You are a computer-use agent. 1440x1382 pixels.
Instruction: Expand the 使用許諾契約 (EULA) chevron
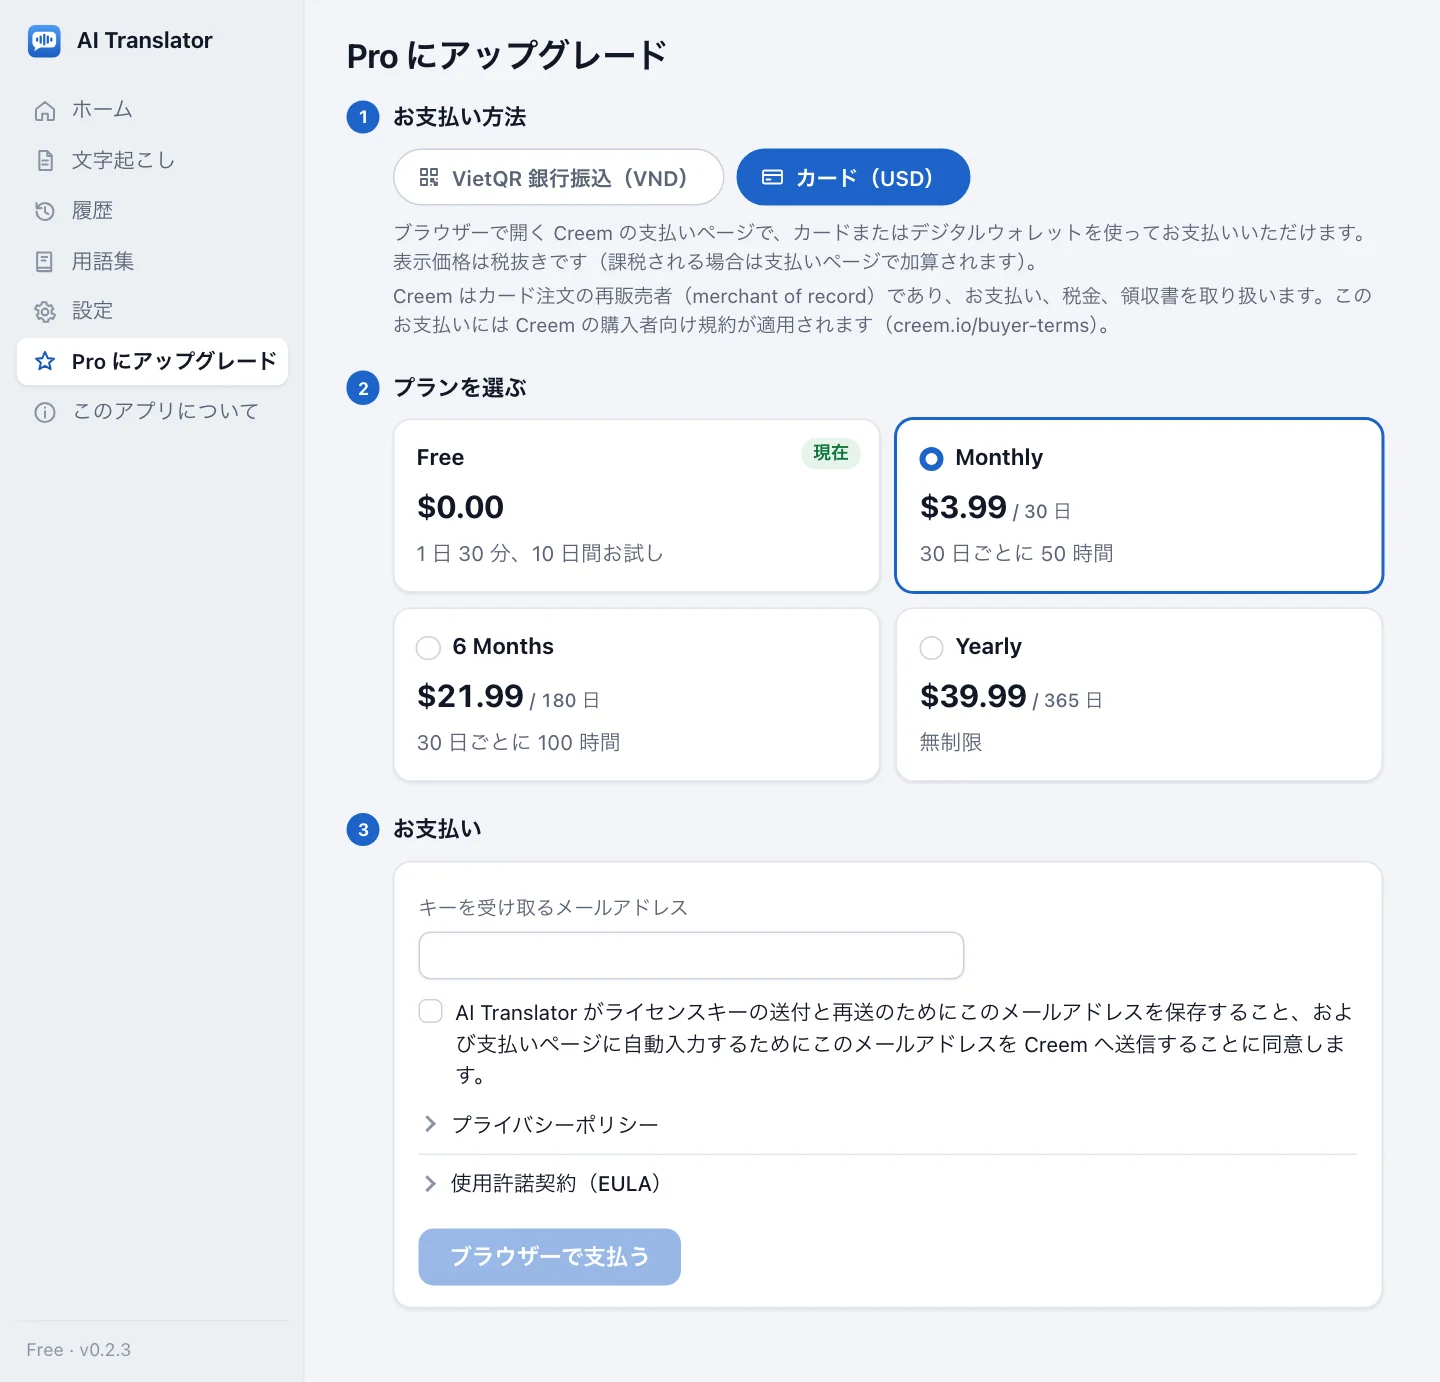coord(430,1183)
